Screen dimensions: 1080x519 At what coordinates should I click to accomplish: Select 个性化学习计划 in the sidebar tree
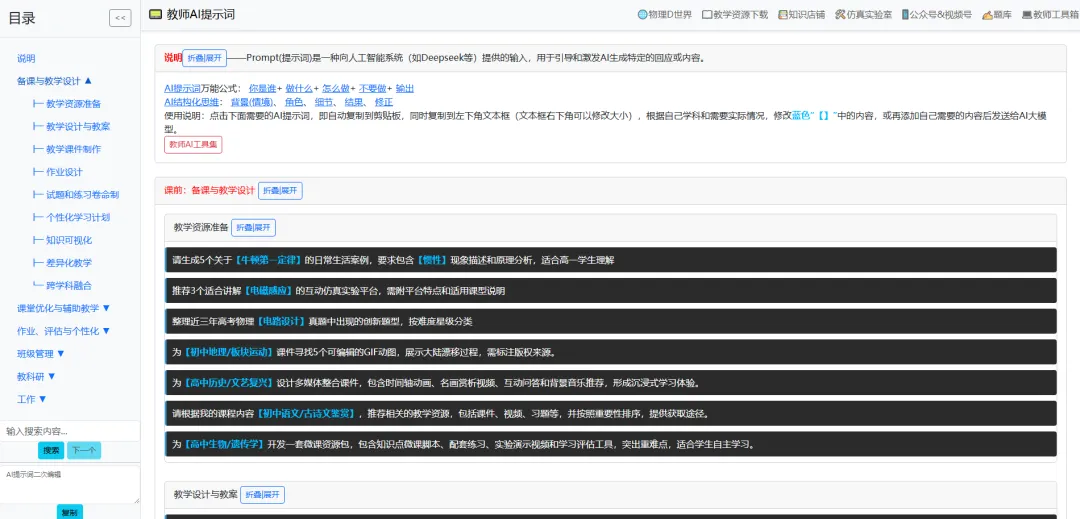tap(72, 218)
